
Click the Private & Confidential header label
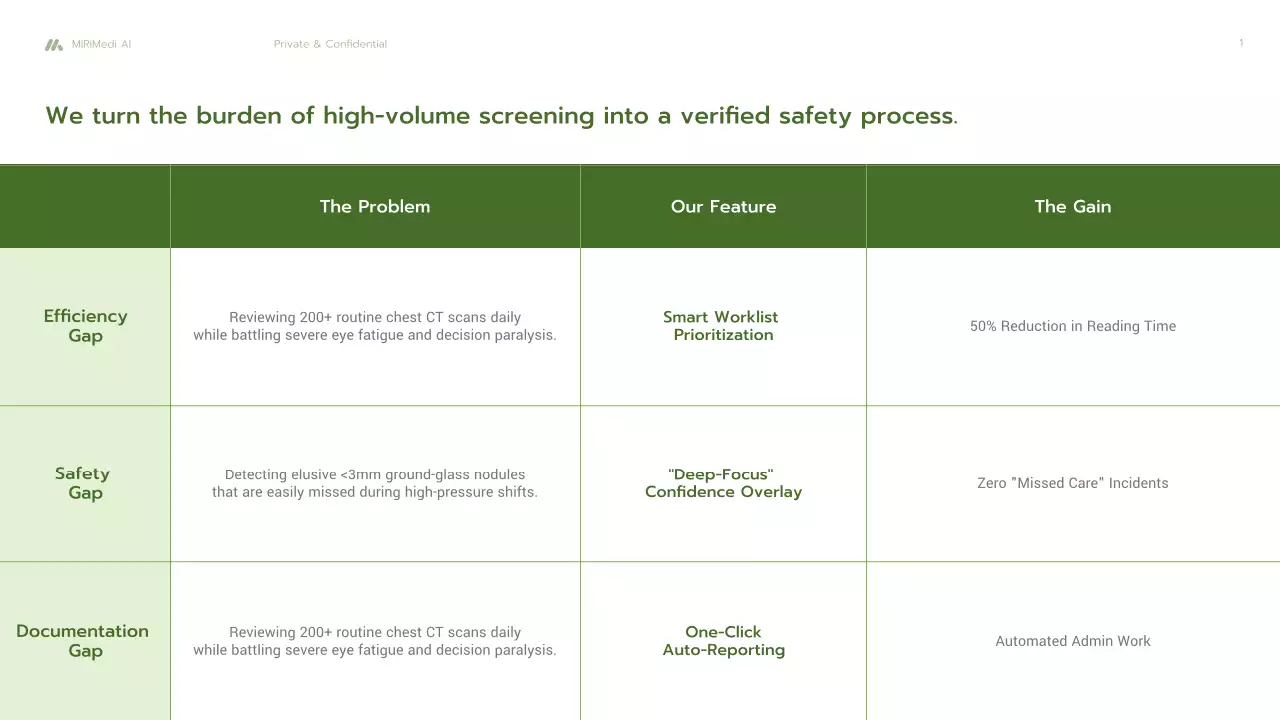click(330, 44)
